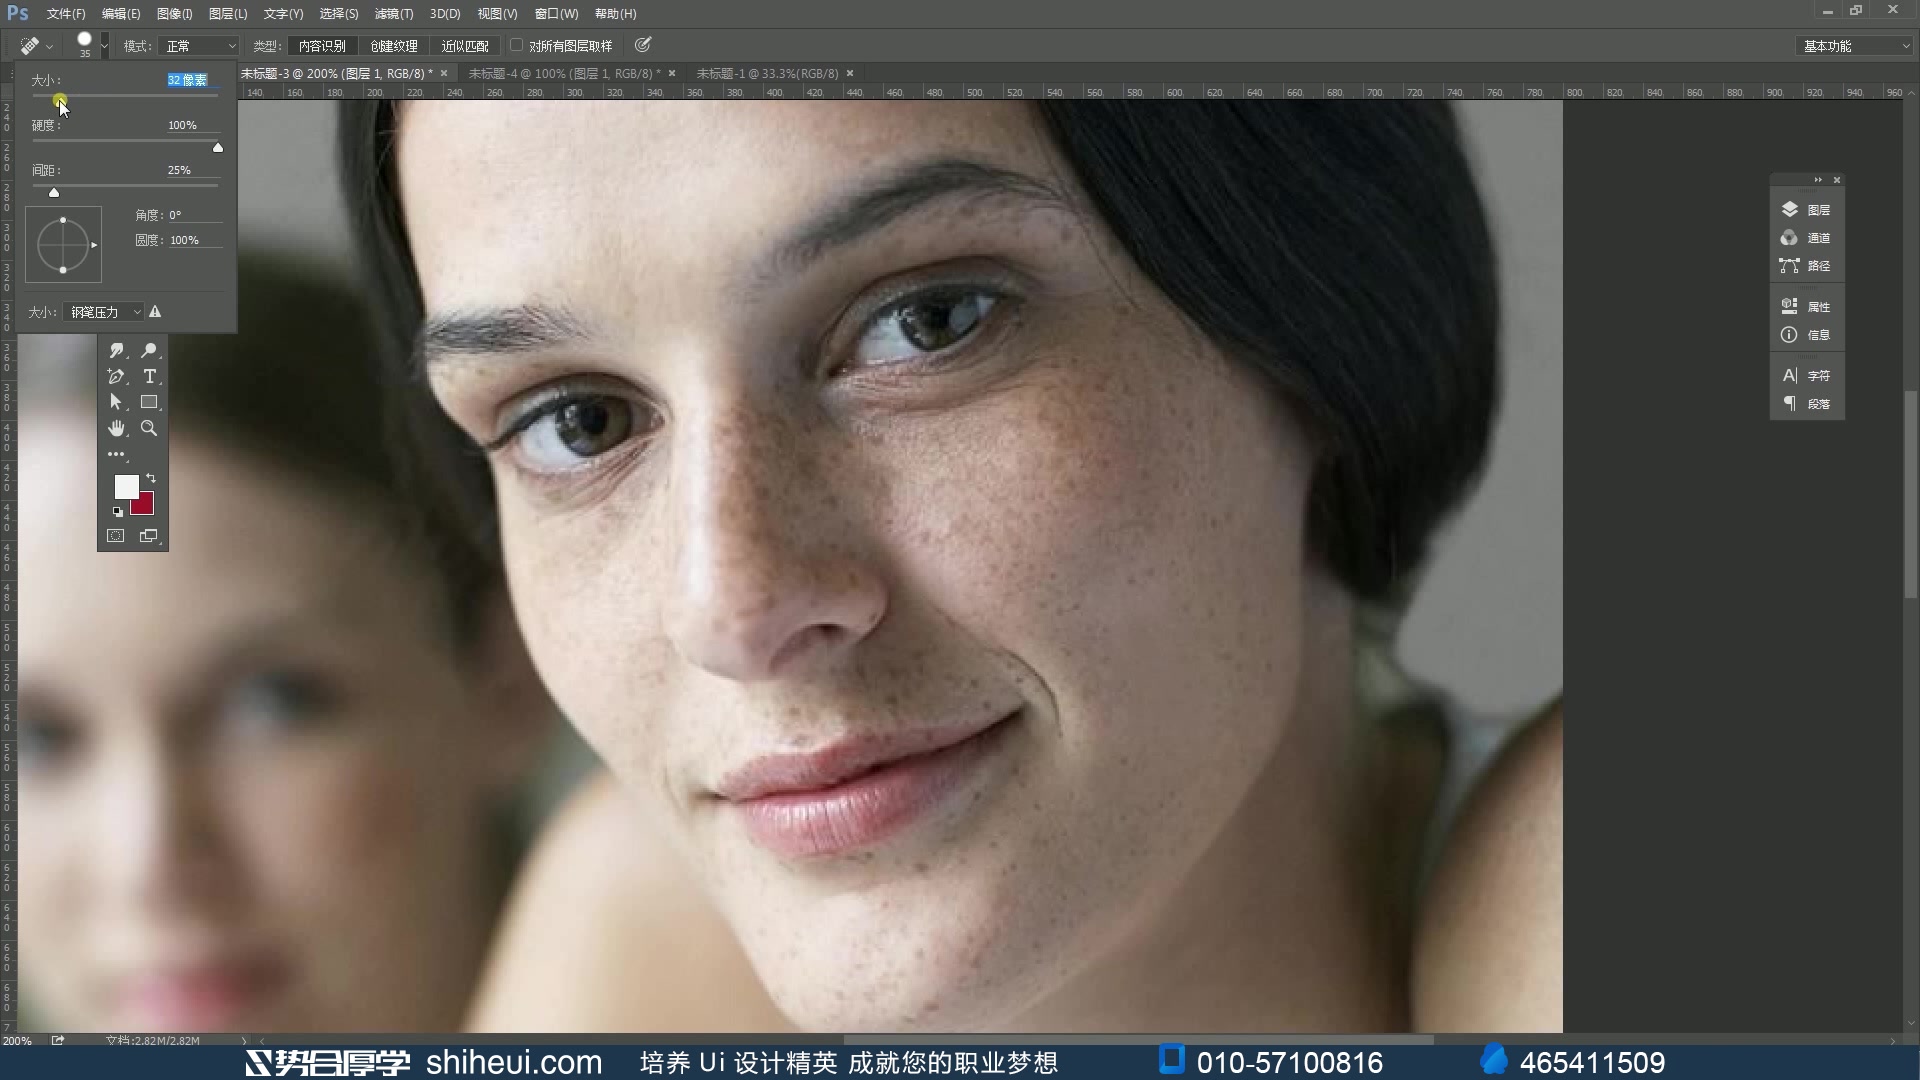The height and width of the screenshot is (1080, 1920).
Task: Click the status bar export icon
Action: pyautogui.click(x=58, y=1041)
